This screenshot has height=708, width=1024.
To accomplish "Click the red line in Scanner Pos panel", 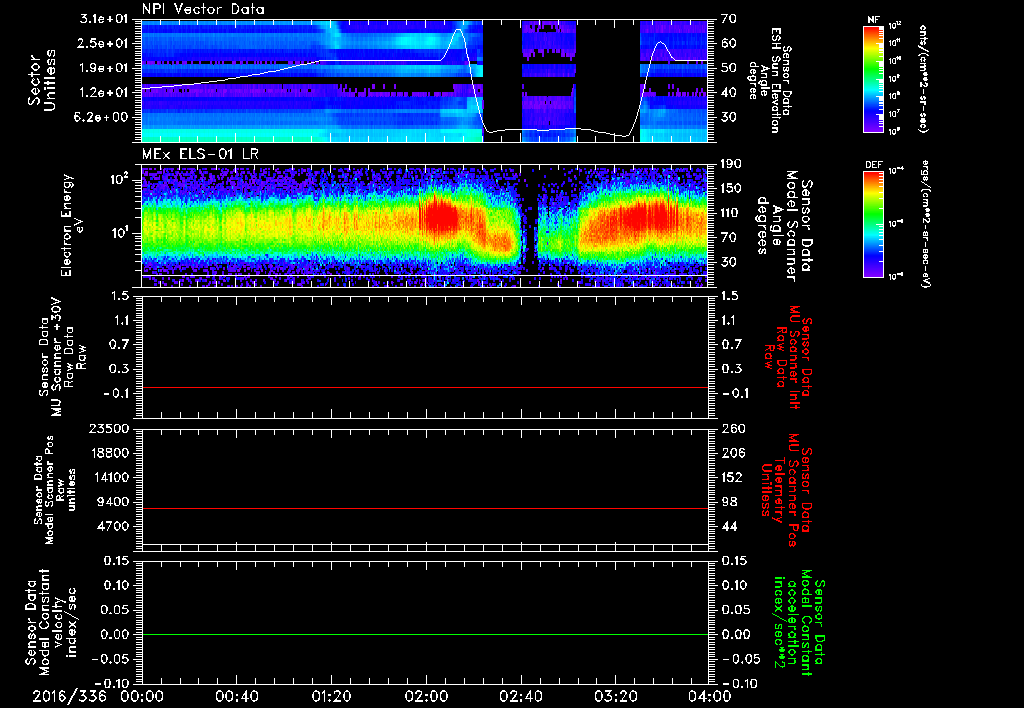I will [x=425, y=508].
